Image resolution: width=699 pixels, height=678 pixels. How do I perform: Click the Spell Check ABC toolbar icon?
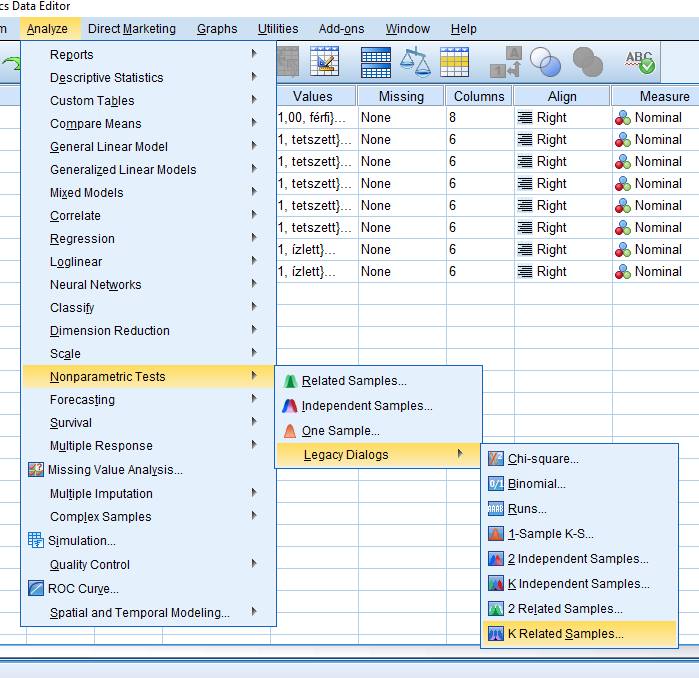tap(640, 62)
